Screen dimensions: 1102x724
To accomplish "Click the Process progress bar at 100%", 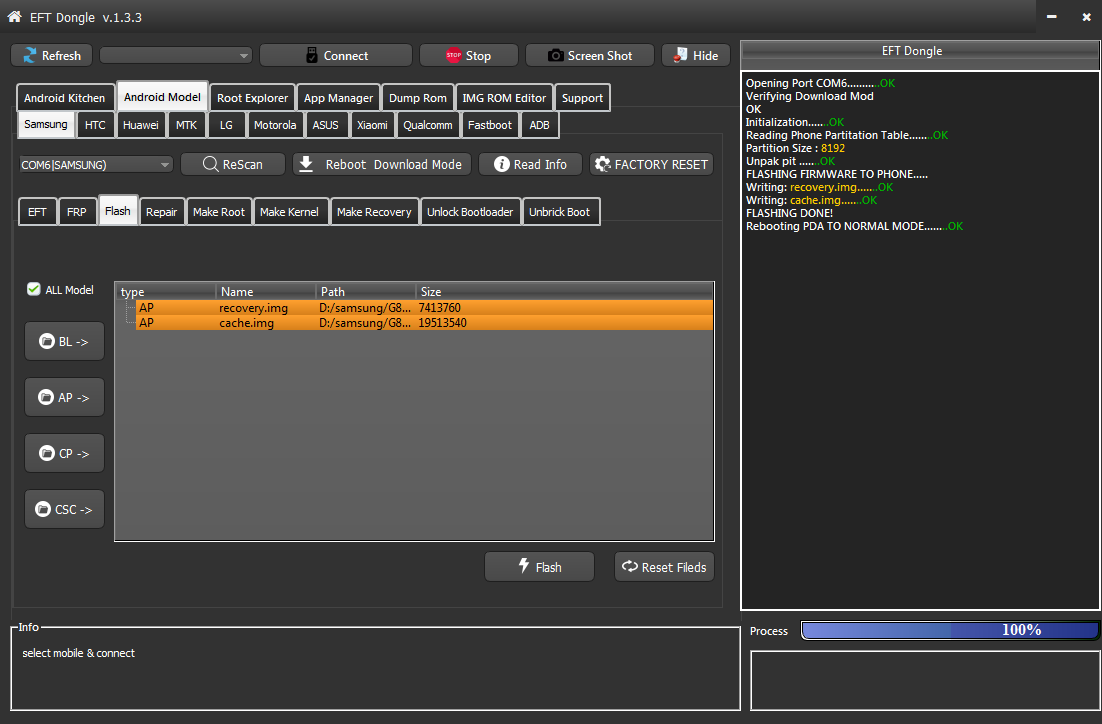I will (x=949, y=630).
